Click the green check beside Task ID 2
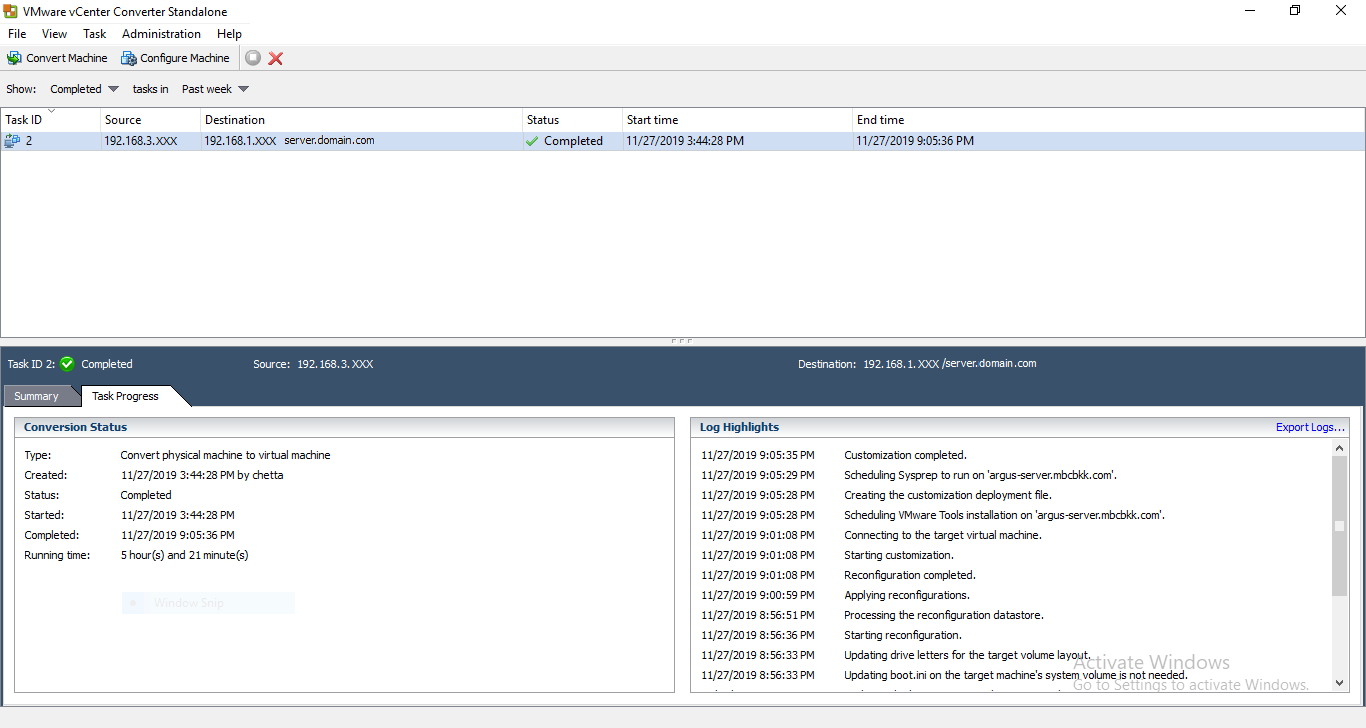This screenshot has width=1366, height=728. pyautogui.click(x=67, y=364)
